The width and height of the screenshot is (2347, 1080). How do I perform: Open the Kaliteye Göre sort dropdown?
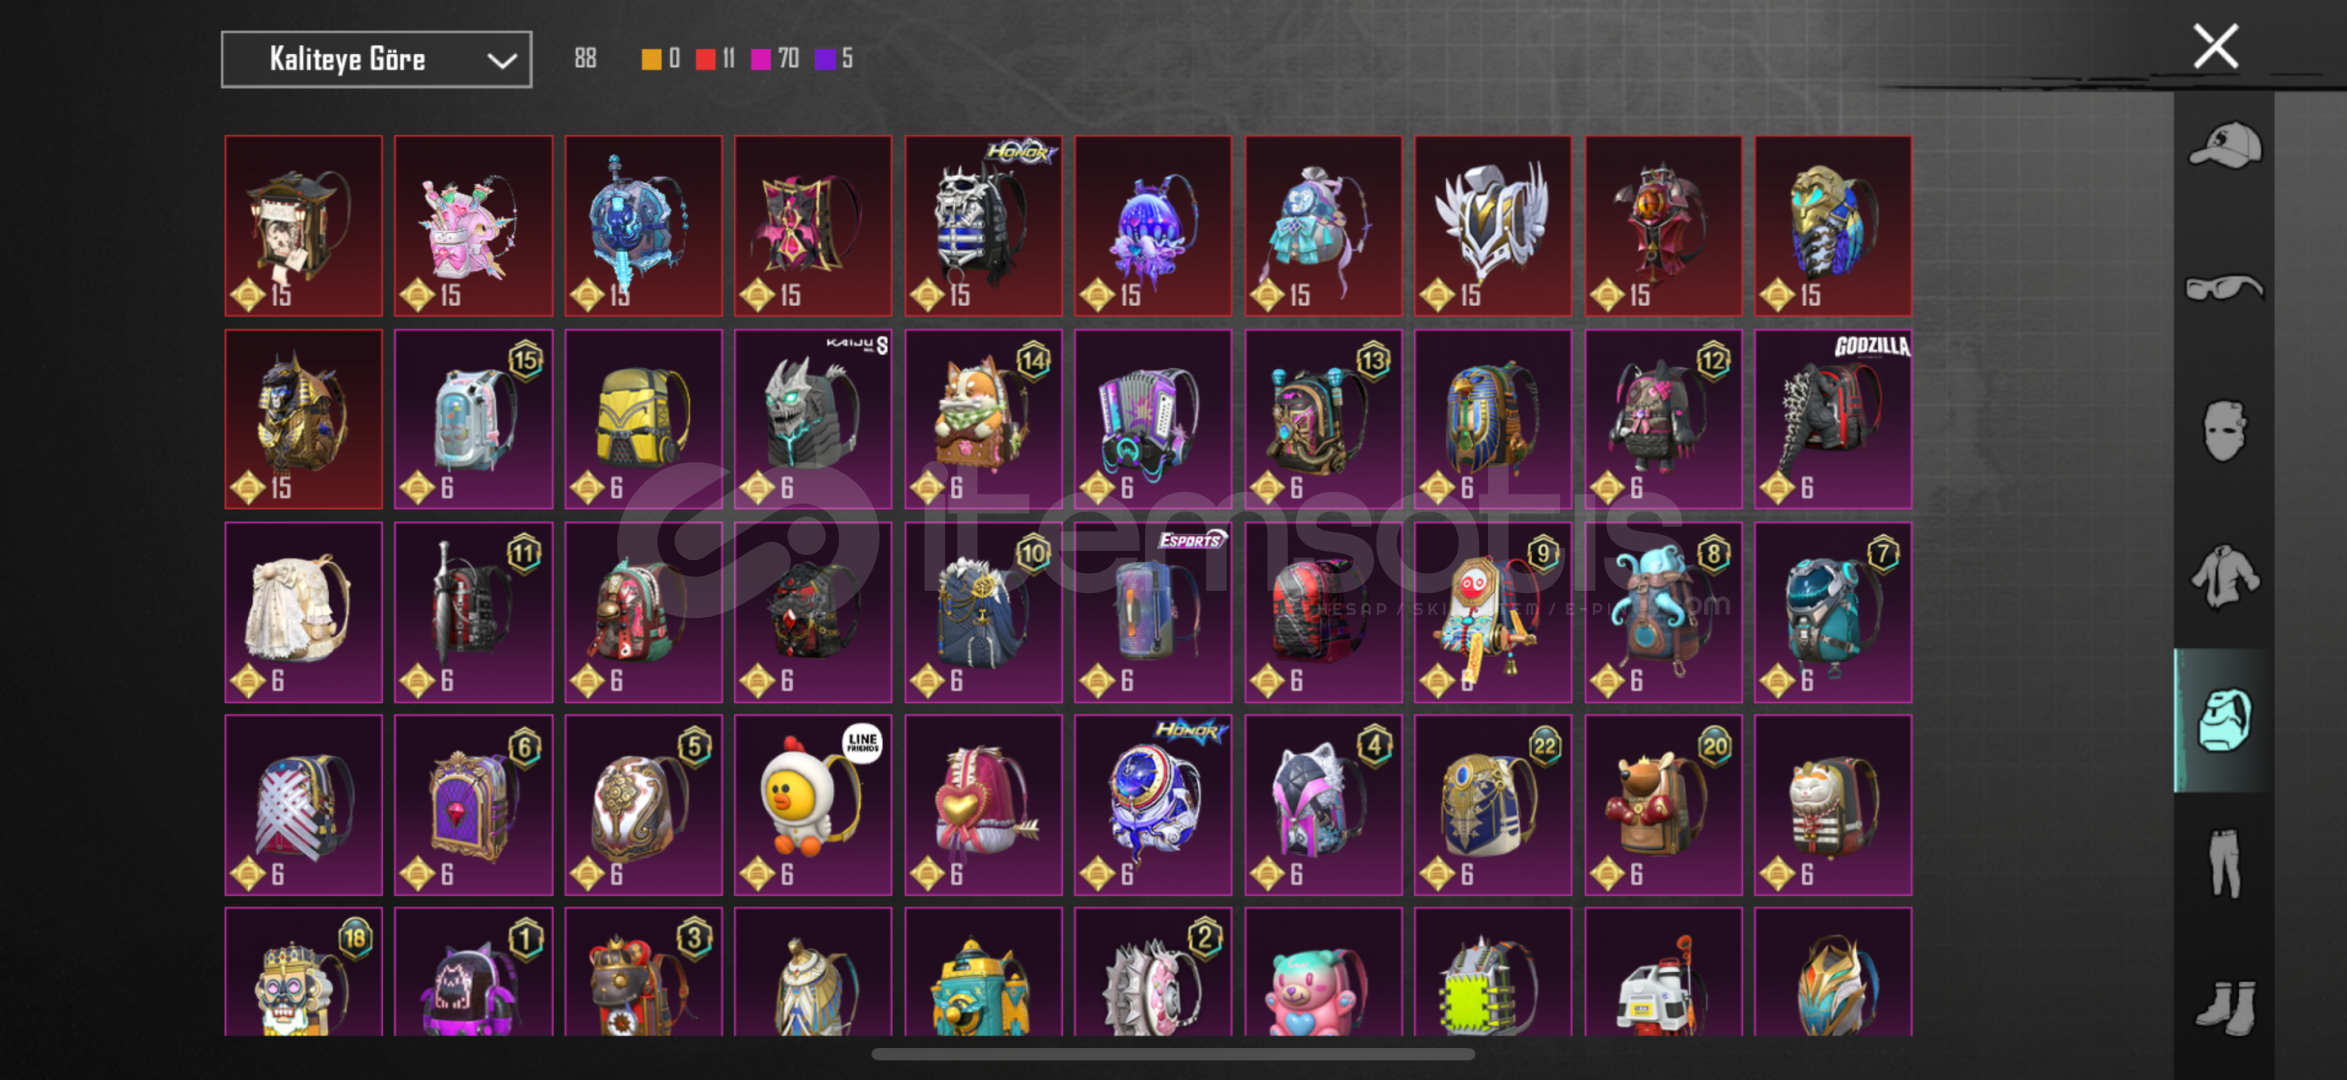point(376,60)
